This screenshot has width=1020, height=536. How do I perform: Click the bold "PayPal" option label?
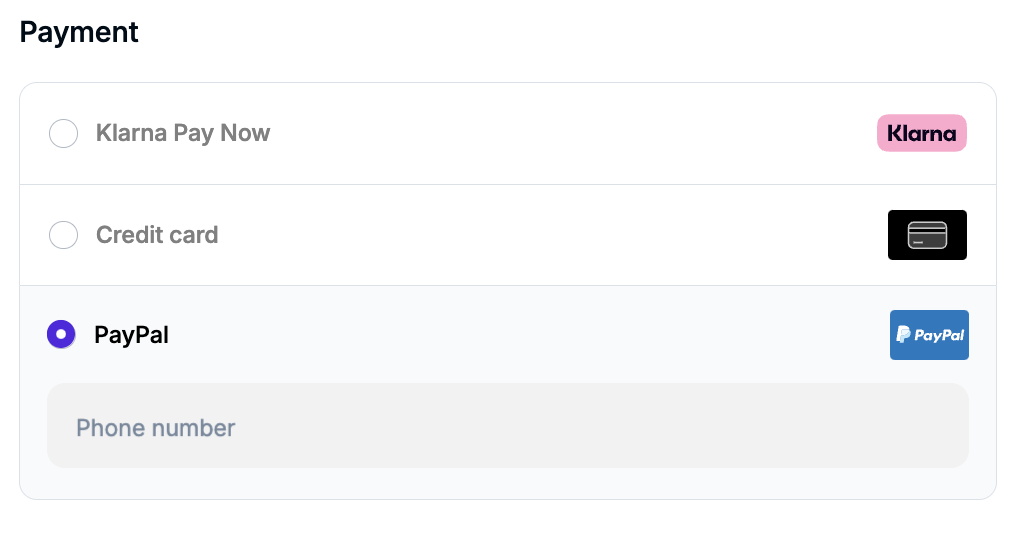tap(131, 335)
